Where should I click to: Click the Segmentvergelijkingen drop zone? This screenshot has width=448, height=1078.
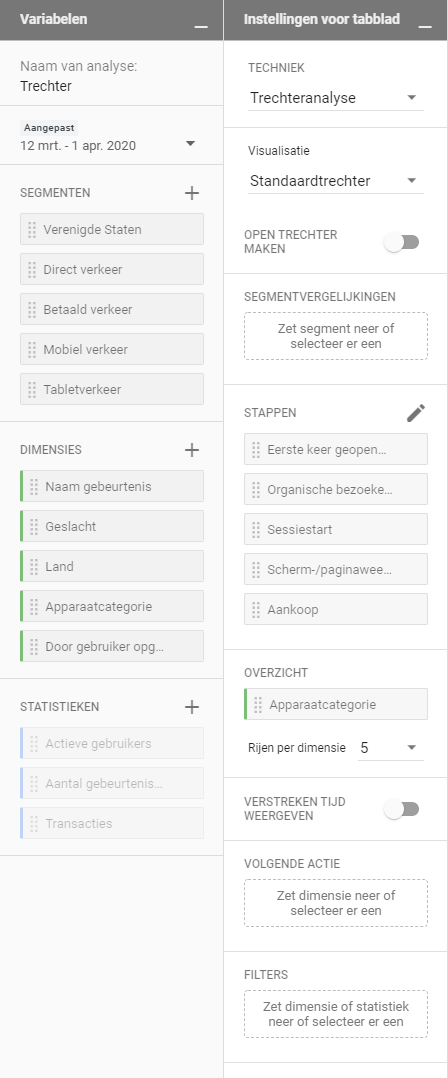tap(336, 336)
